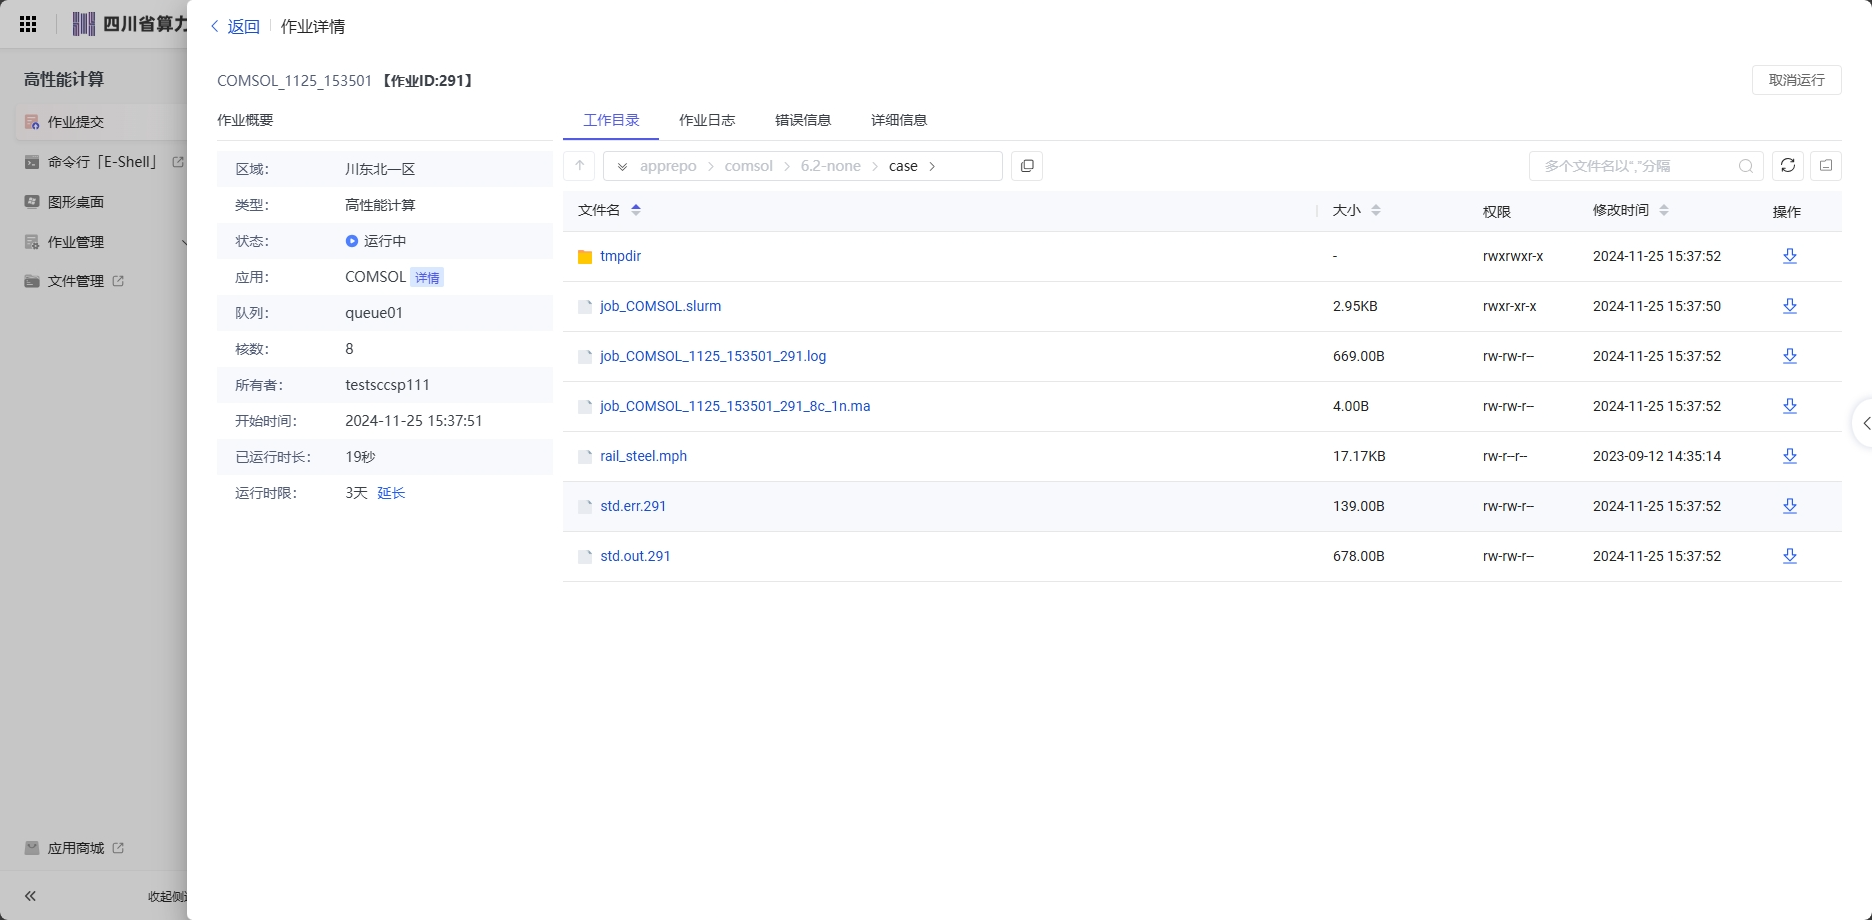
Task: Download std.err.291 file
Action: click(x=1790, y=506)
